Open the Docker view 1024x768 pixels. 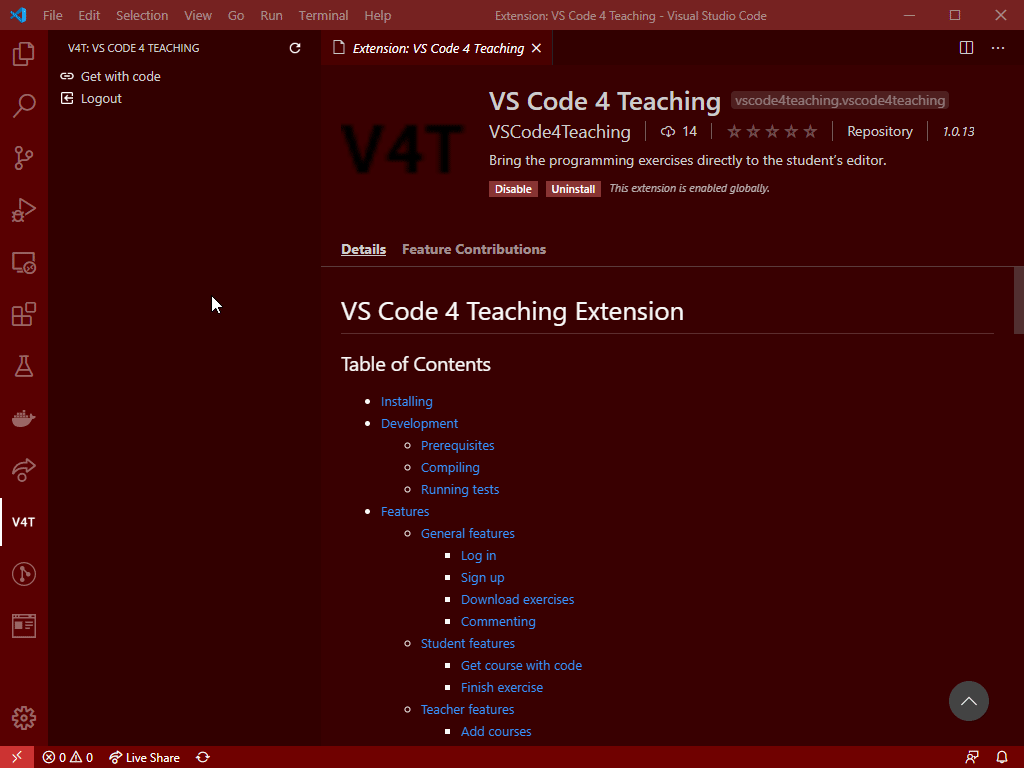point(24,418)
